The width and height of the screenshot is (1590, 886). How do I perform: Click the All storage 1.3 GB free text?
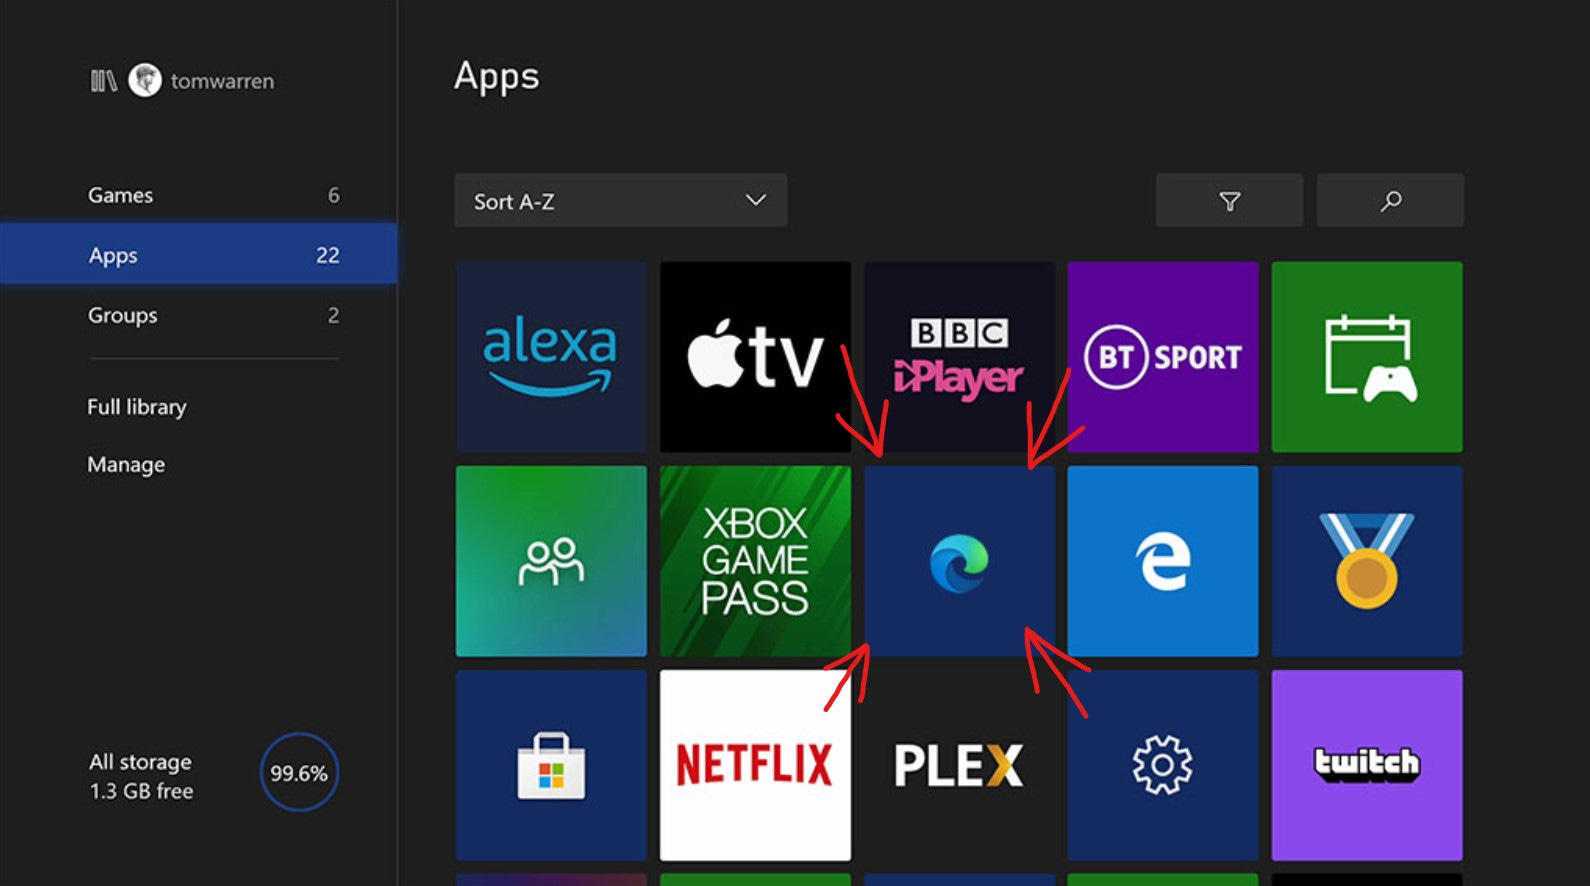point(141,776)
